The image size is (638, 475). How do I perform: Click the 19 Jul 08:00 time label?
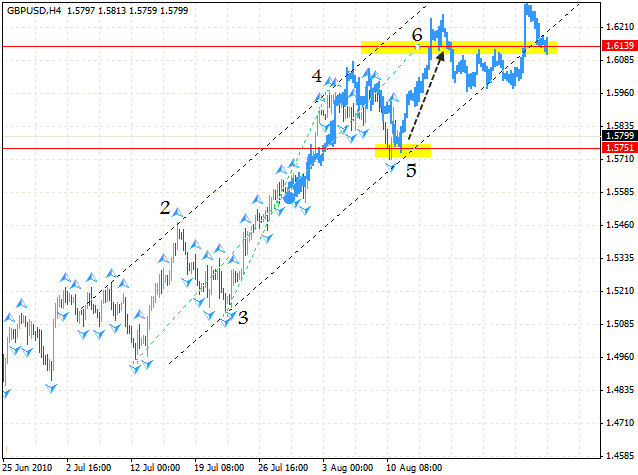[x=219, y=468]
